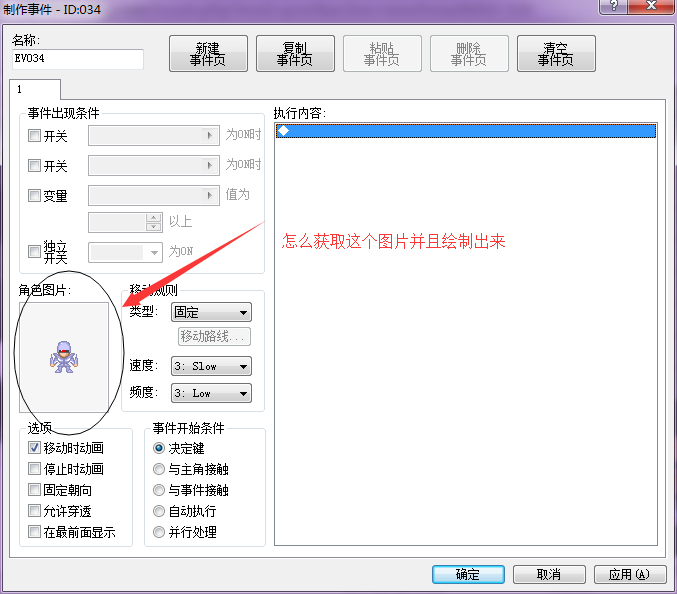This screenshot has height=594, width=677.
Task: Close the 制作事件 dialog window
Action: coord(652,6)
